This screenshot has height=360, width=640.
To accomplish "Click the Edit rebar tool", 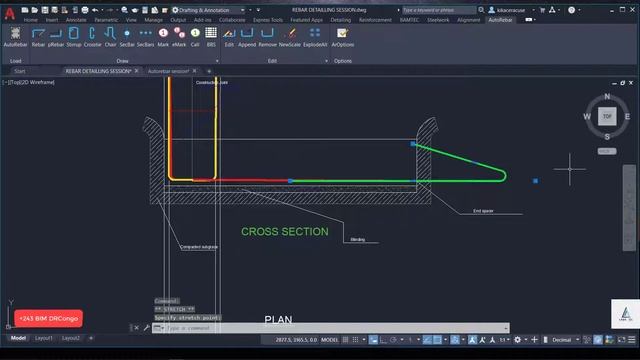I will tap(229, 37).
